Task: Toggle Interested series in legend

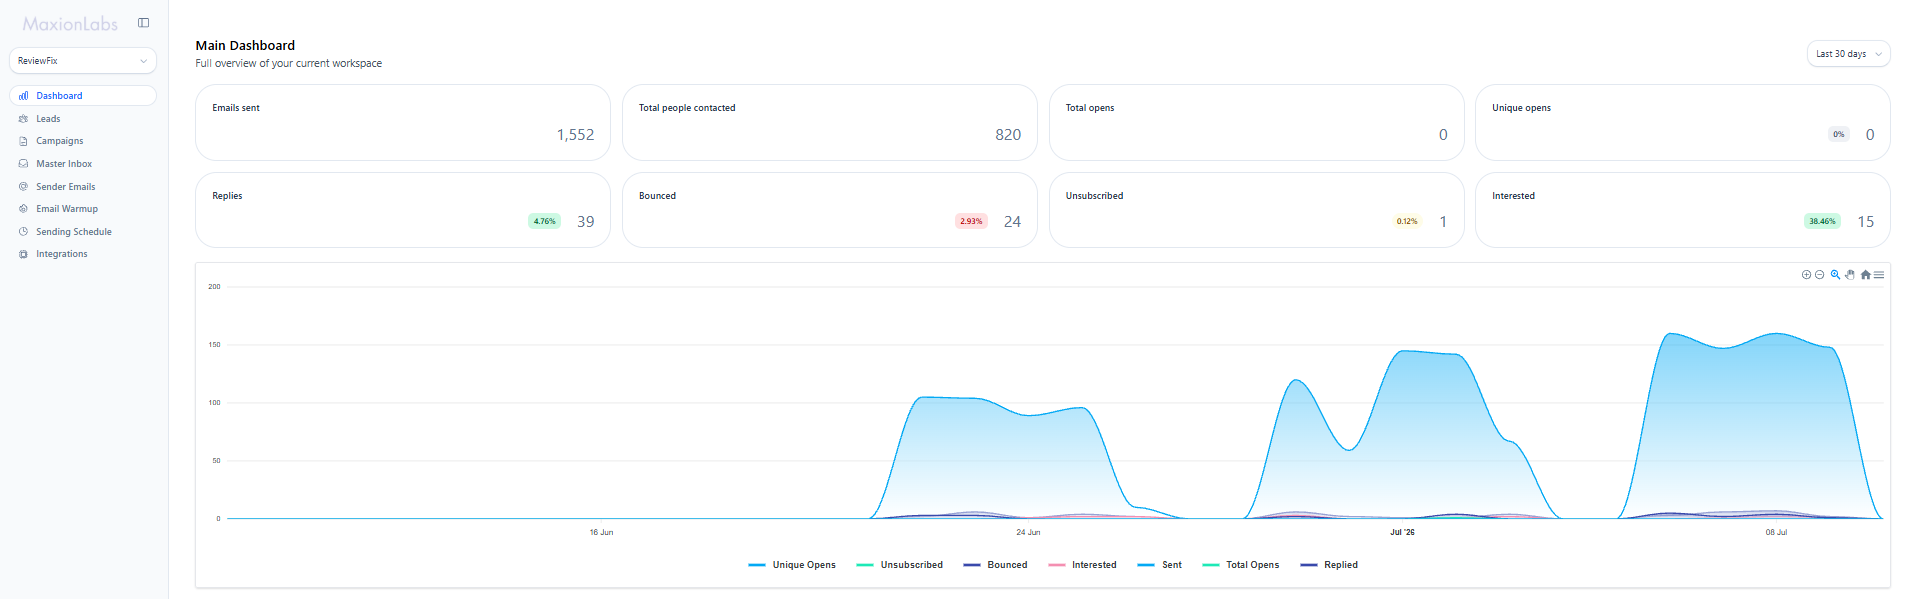Action: [1082, 565]
